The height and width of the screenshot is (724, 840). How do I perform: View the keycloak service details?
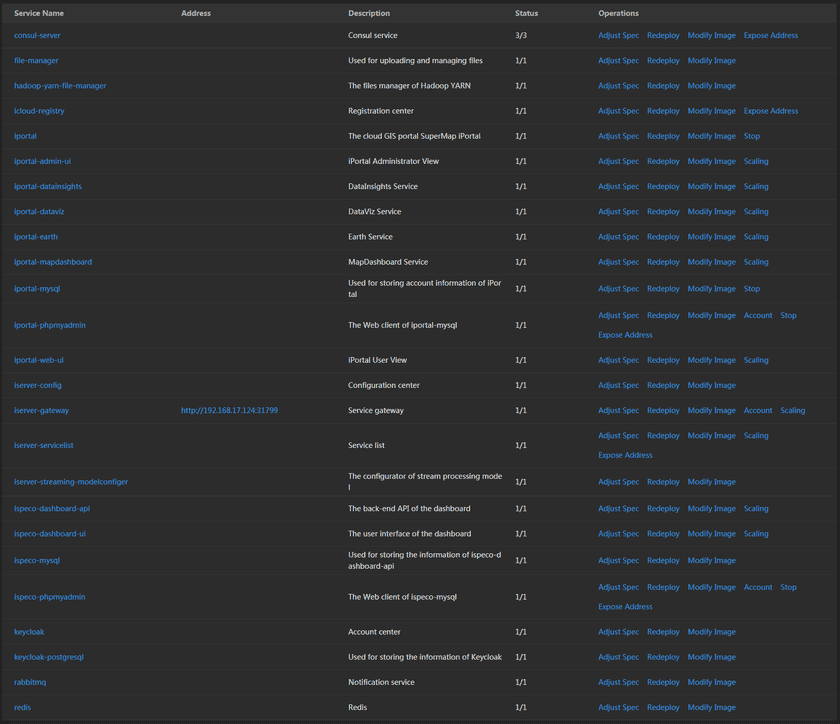coord(29,631)
